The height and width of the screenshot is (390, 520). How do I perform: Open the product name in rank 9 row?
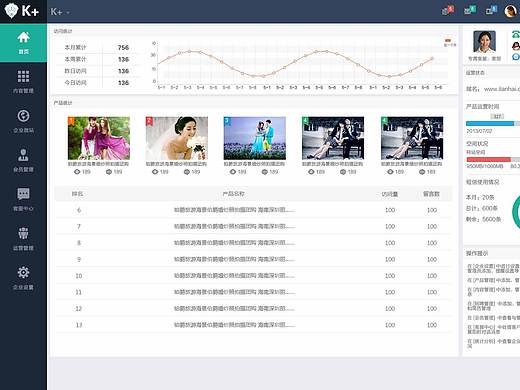click(x=234, y=259)
